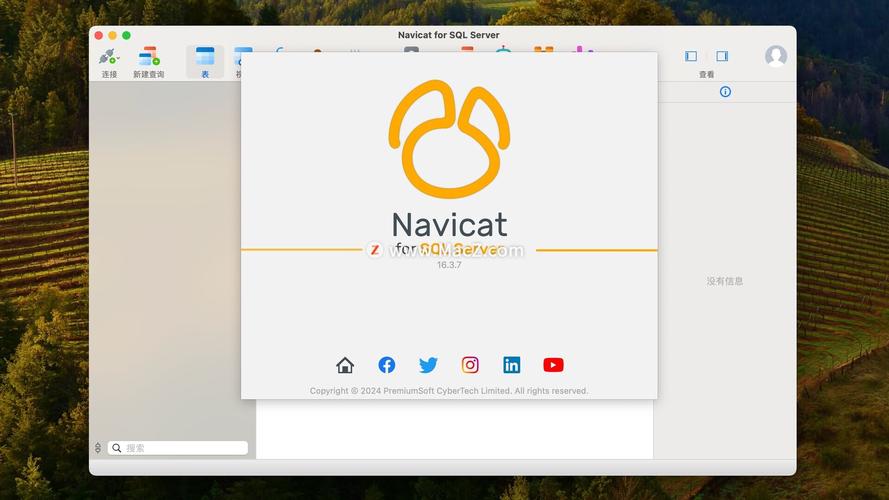Click the up-down arrows beside search
Viewport: 889px width, 500px height.
click(98, 448)
